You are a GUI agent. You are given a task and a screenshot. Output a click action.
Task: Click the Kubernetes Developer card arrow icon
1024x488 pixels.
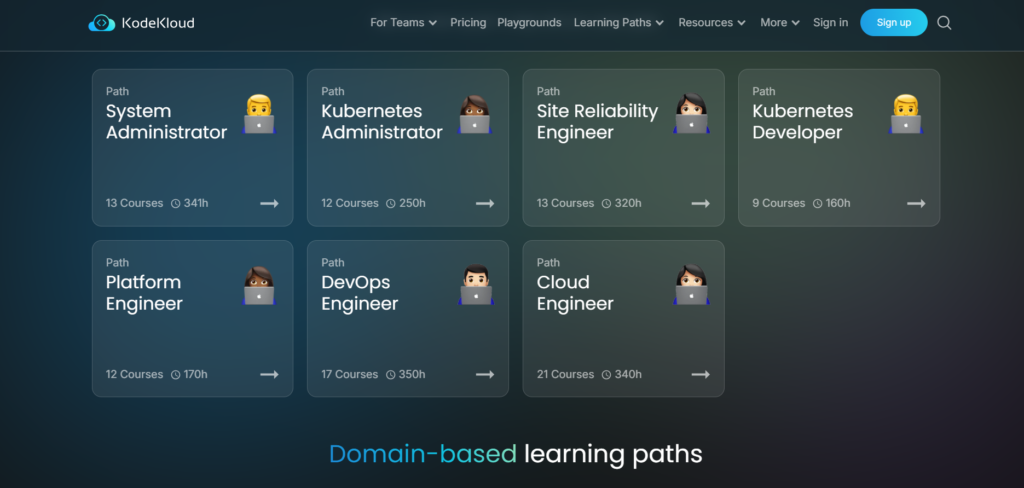click(916, 203)
